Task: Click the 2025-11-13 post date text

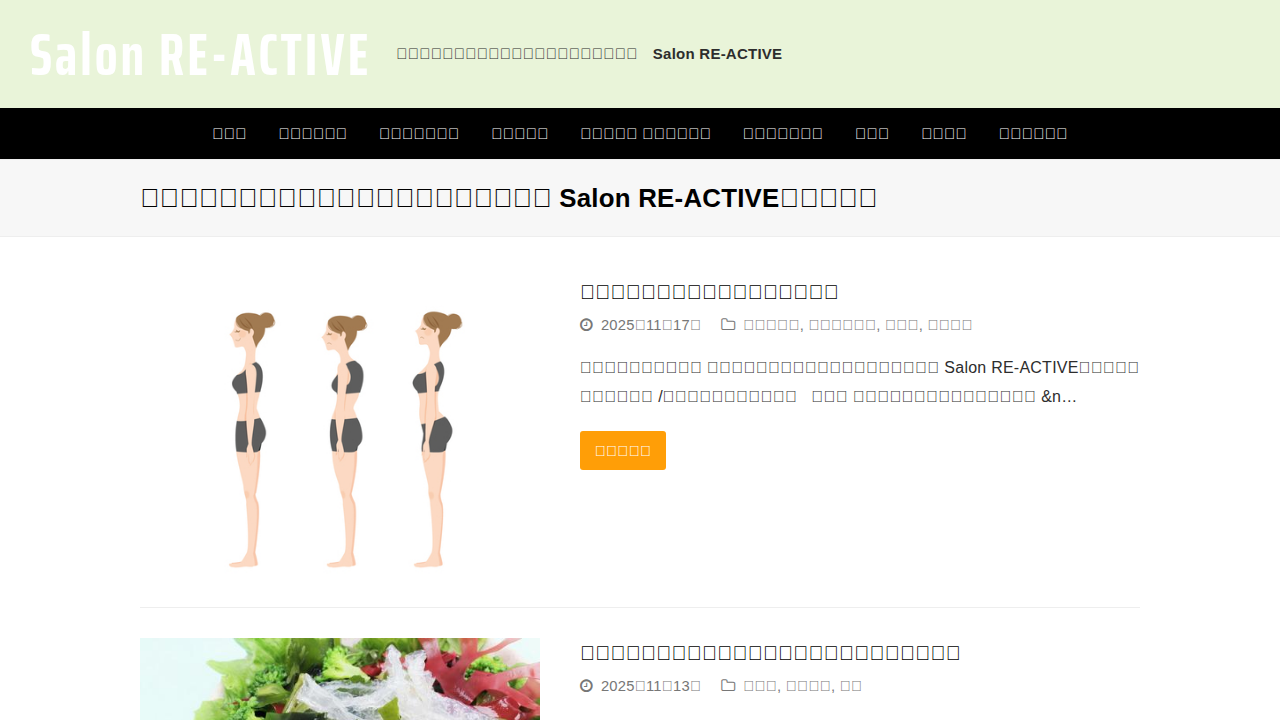Action: tap(650, 686)
